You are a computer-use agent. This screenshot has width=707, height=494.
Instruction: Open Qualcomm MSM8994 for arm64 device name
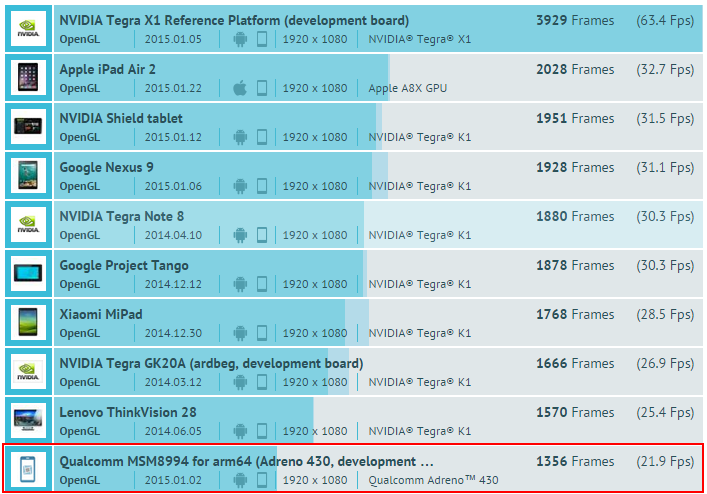point(247,462)
